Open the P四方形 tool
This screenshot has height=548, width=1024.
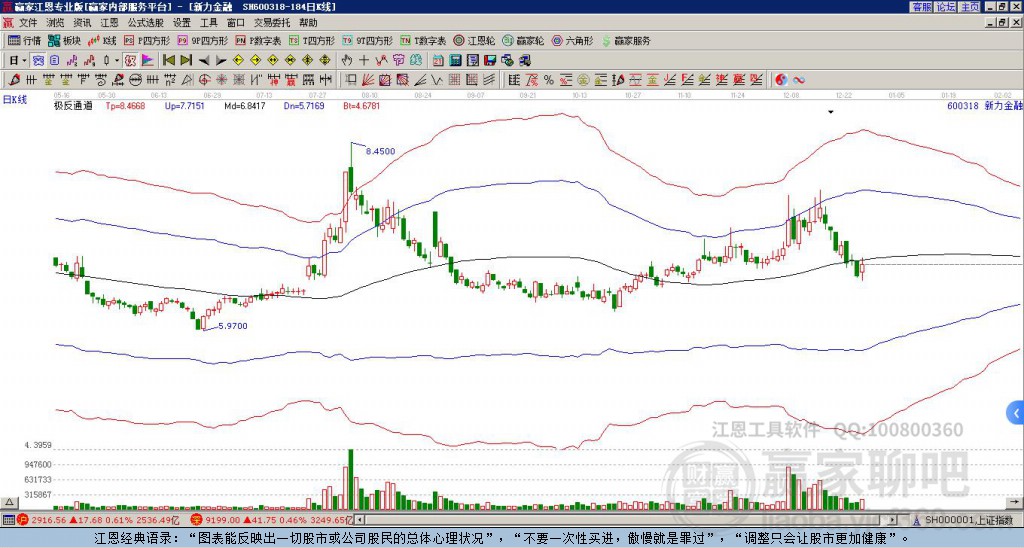click(x=147, y=40)
